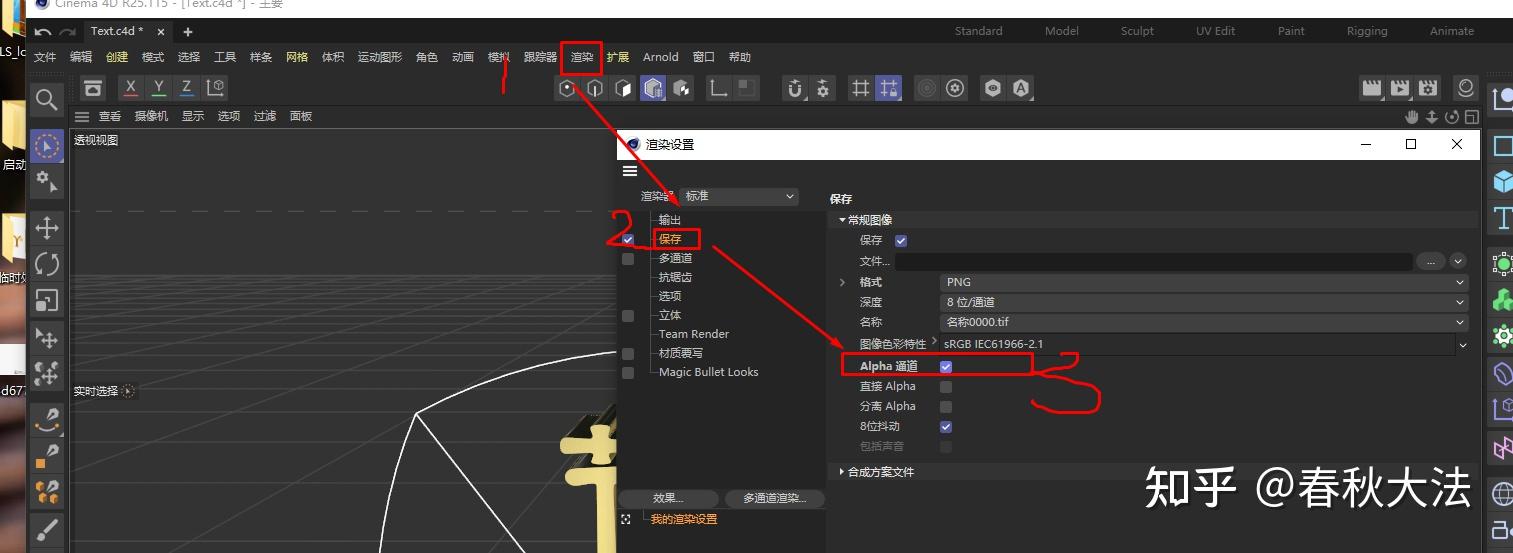
Task: Open the 名称 naming dropdown
Action: click(1204, 322)
